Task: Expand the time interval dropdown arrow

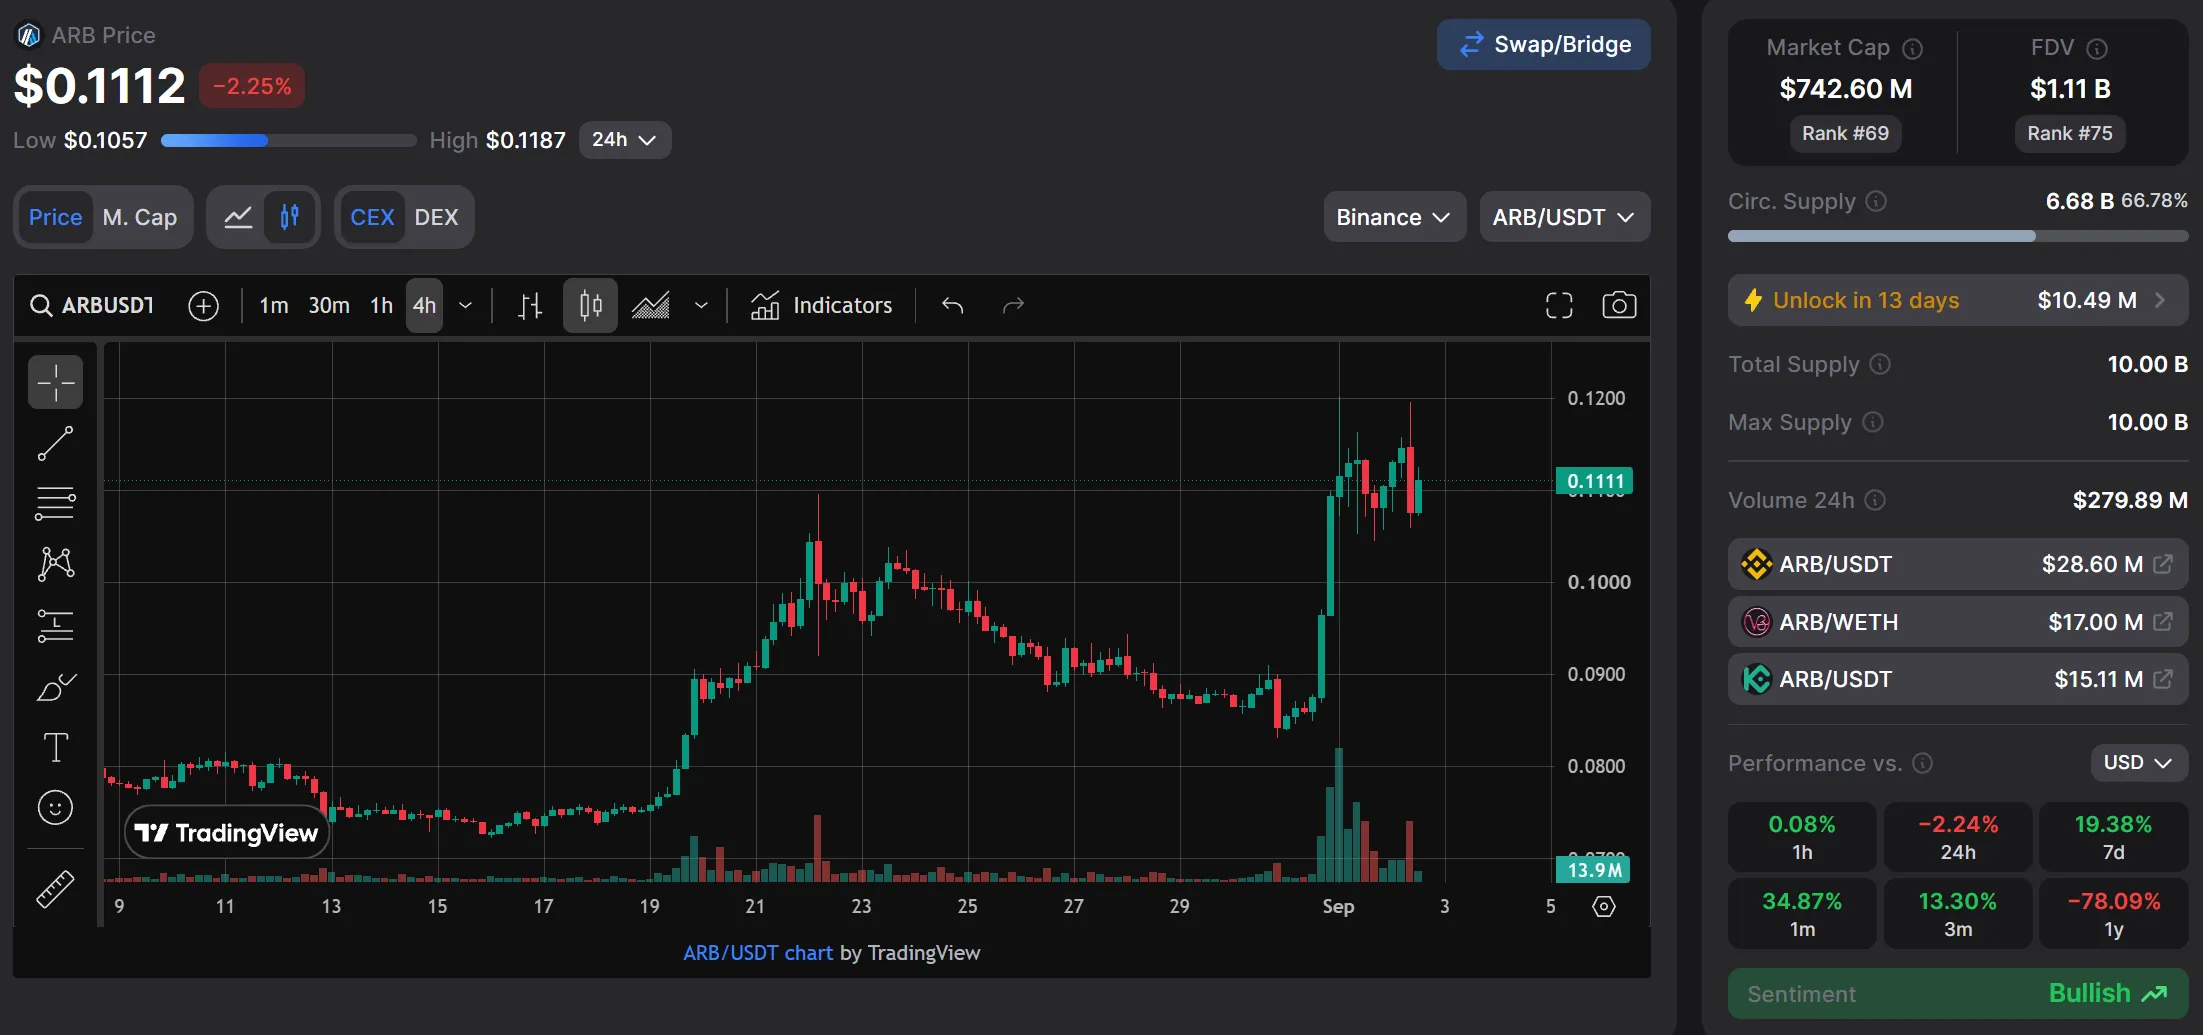Action: tap(465, 305)
